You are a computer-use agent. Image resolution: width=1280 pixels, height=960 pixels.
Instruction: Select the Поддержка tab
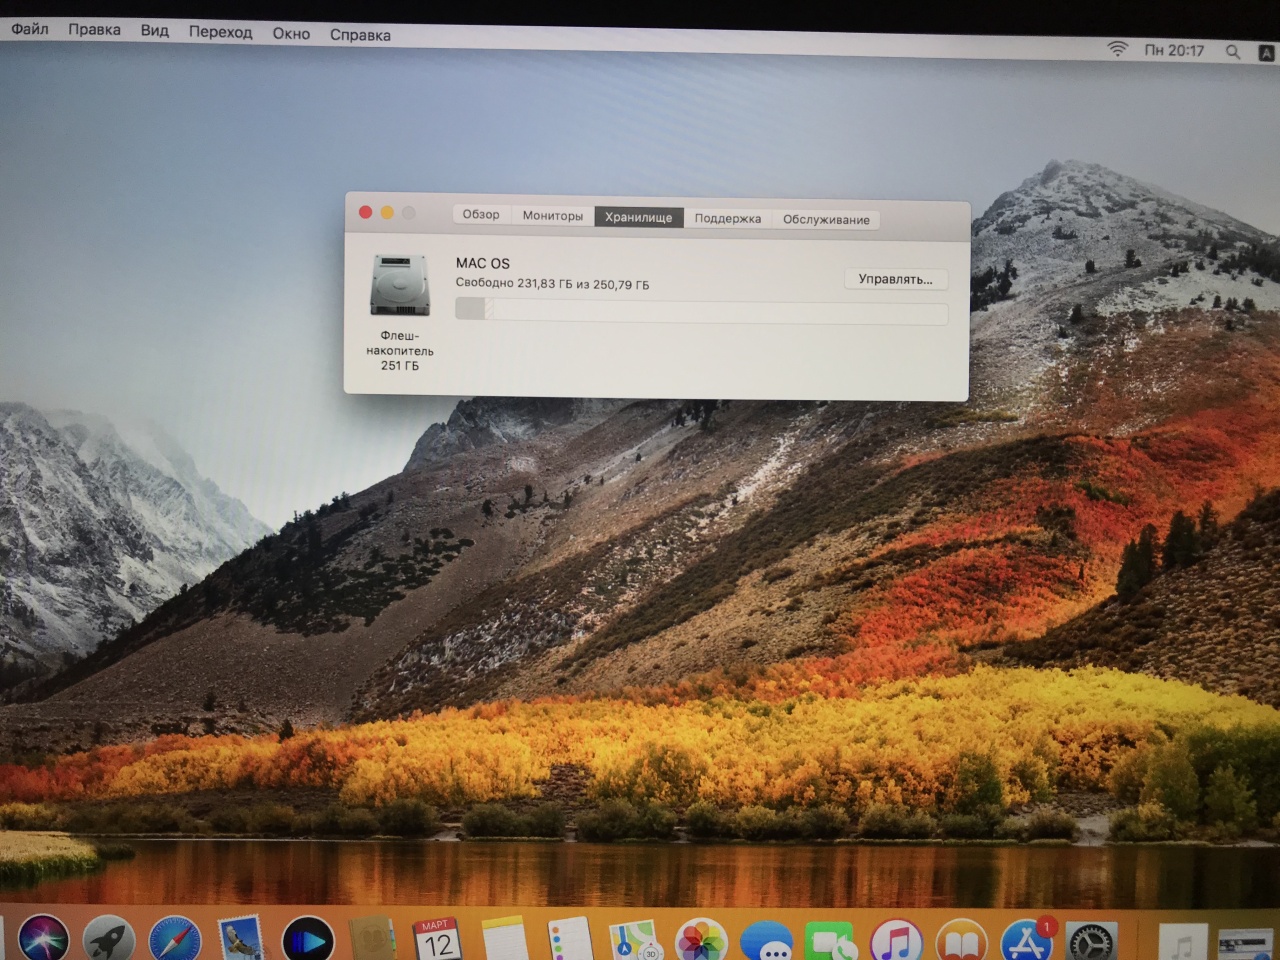coord(727,219)
